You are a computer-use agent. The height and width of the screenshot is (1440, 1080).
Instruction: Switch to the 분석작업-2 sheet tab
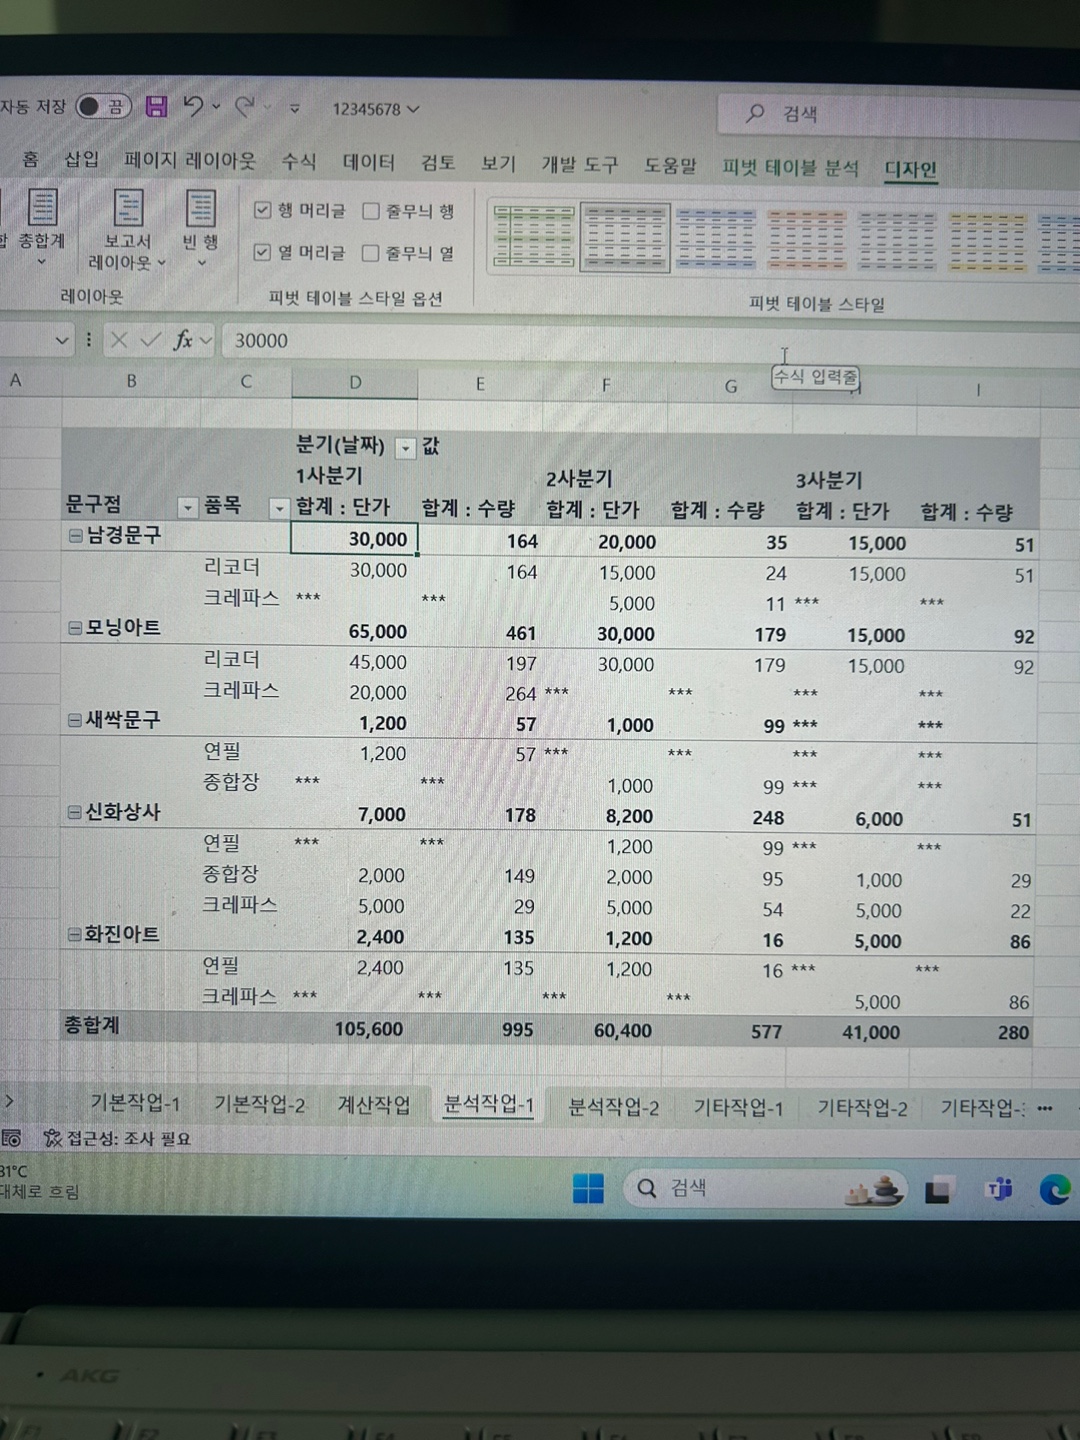pos(613,1106)
